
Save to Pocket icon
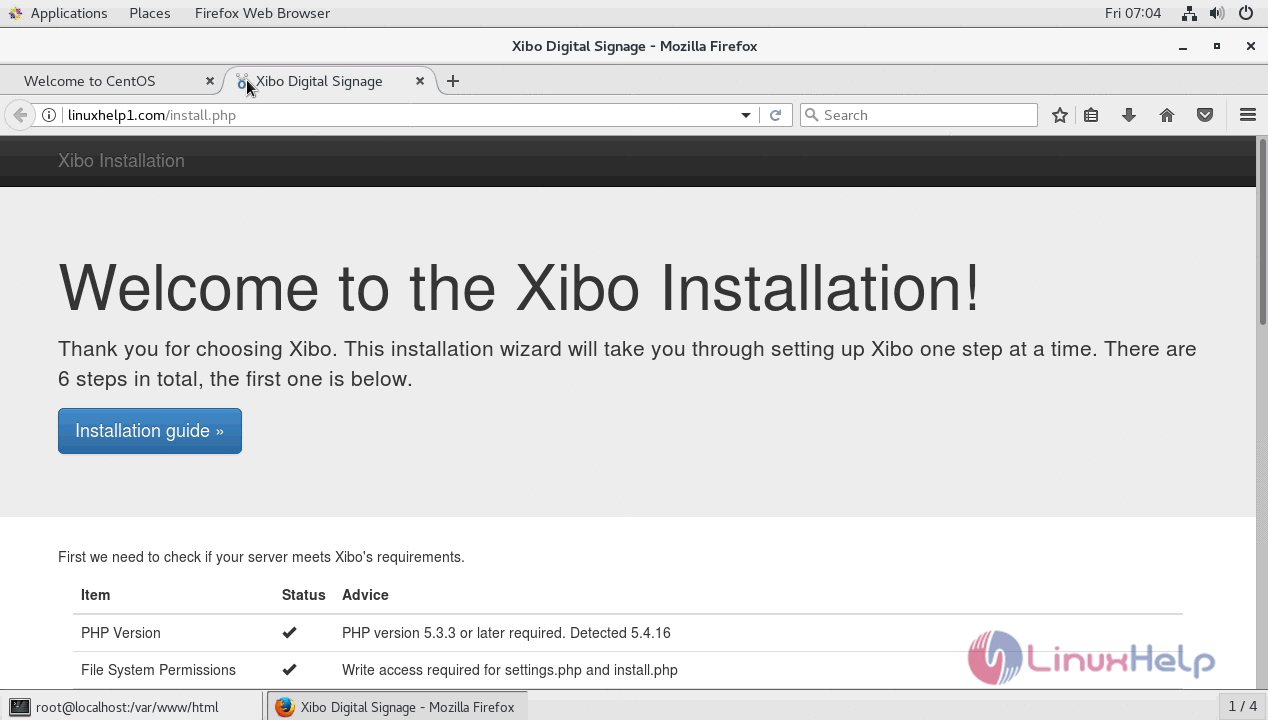point(1205,115)
